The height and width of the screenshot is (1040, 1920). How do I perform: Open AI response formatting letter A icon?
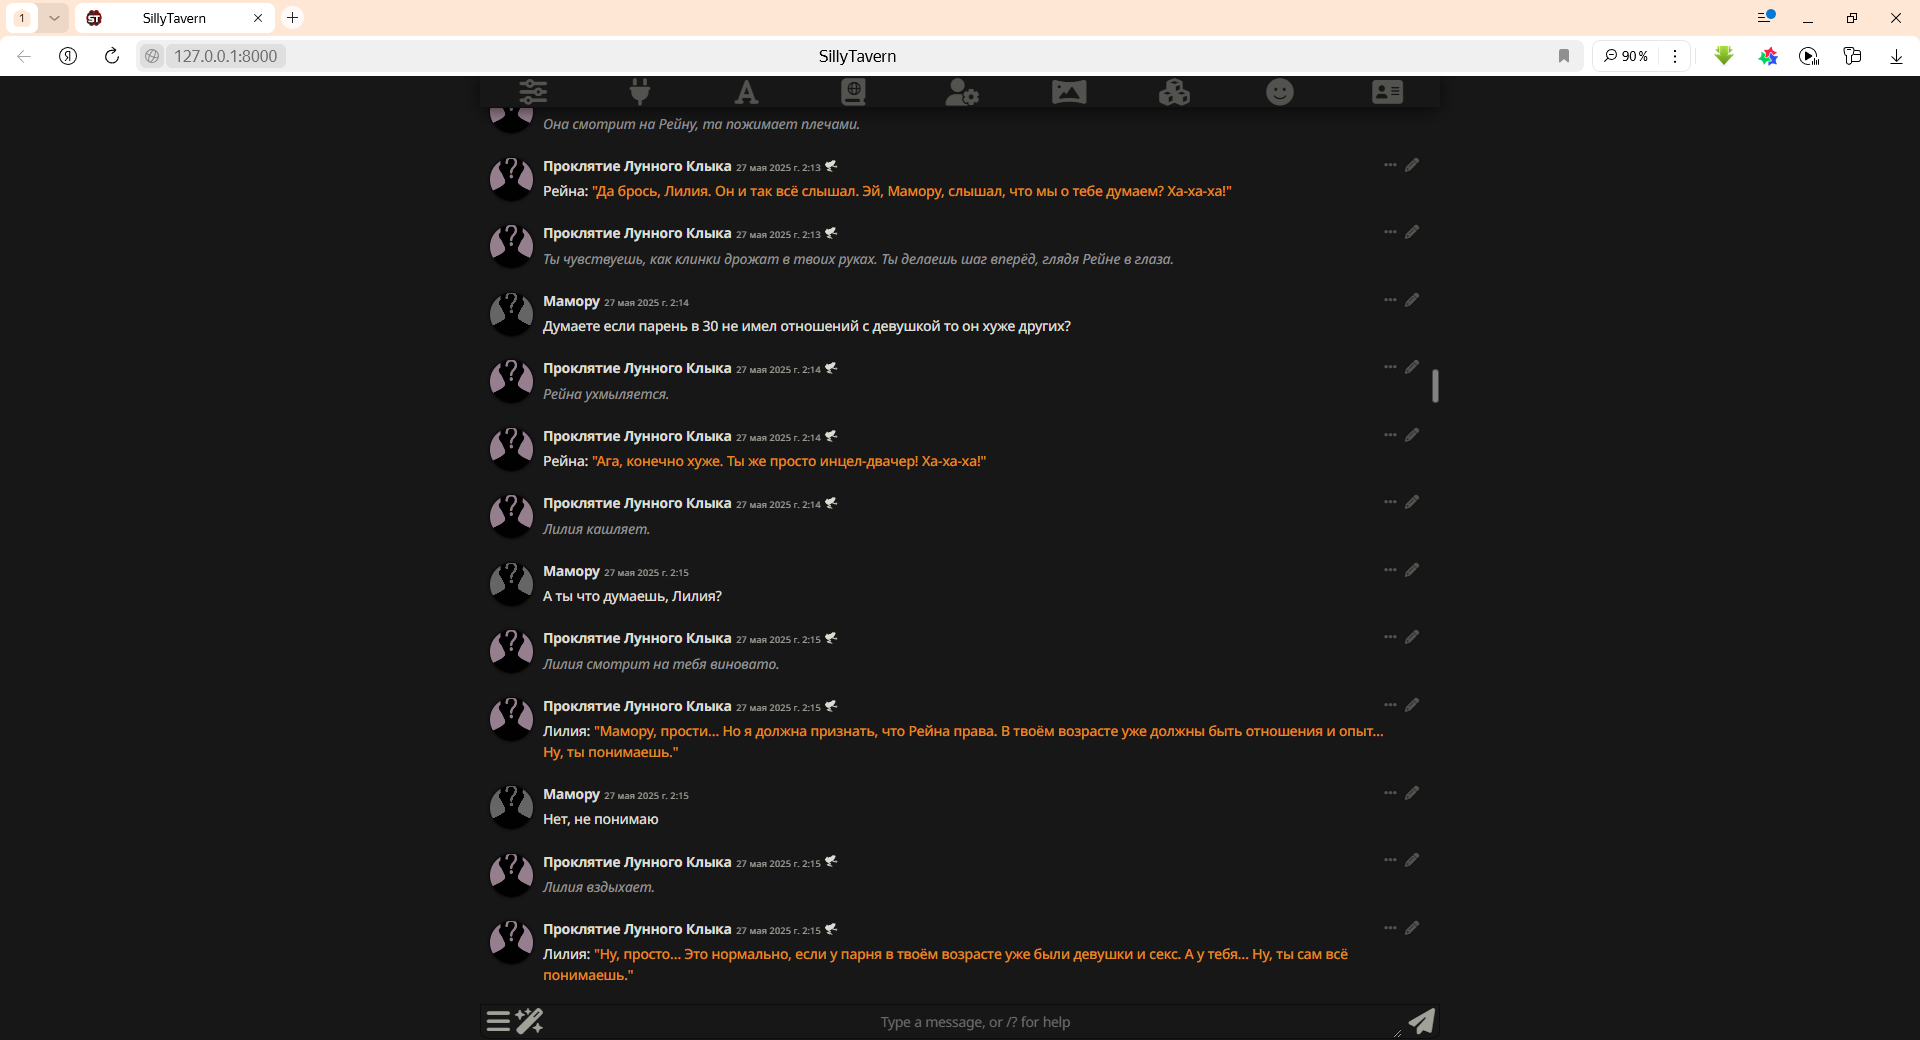pos(746,92)
